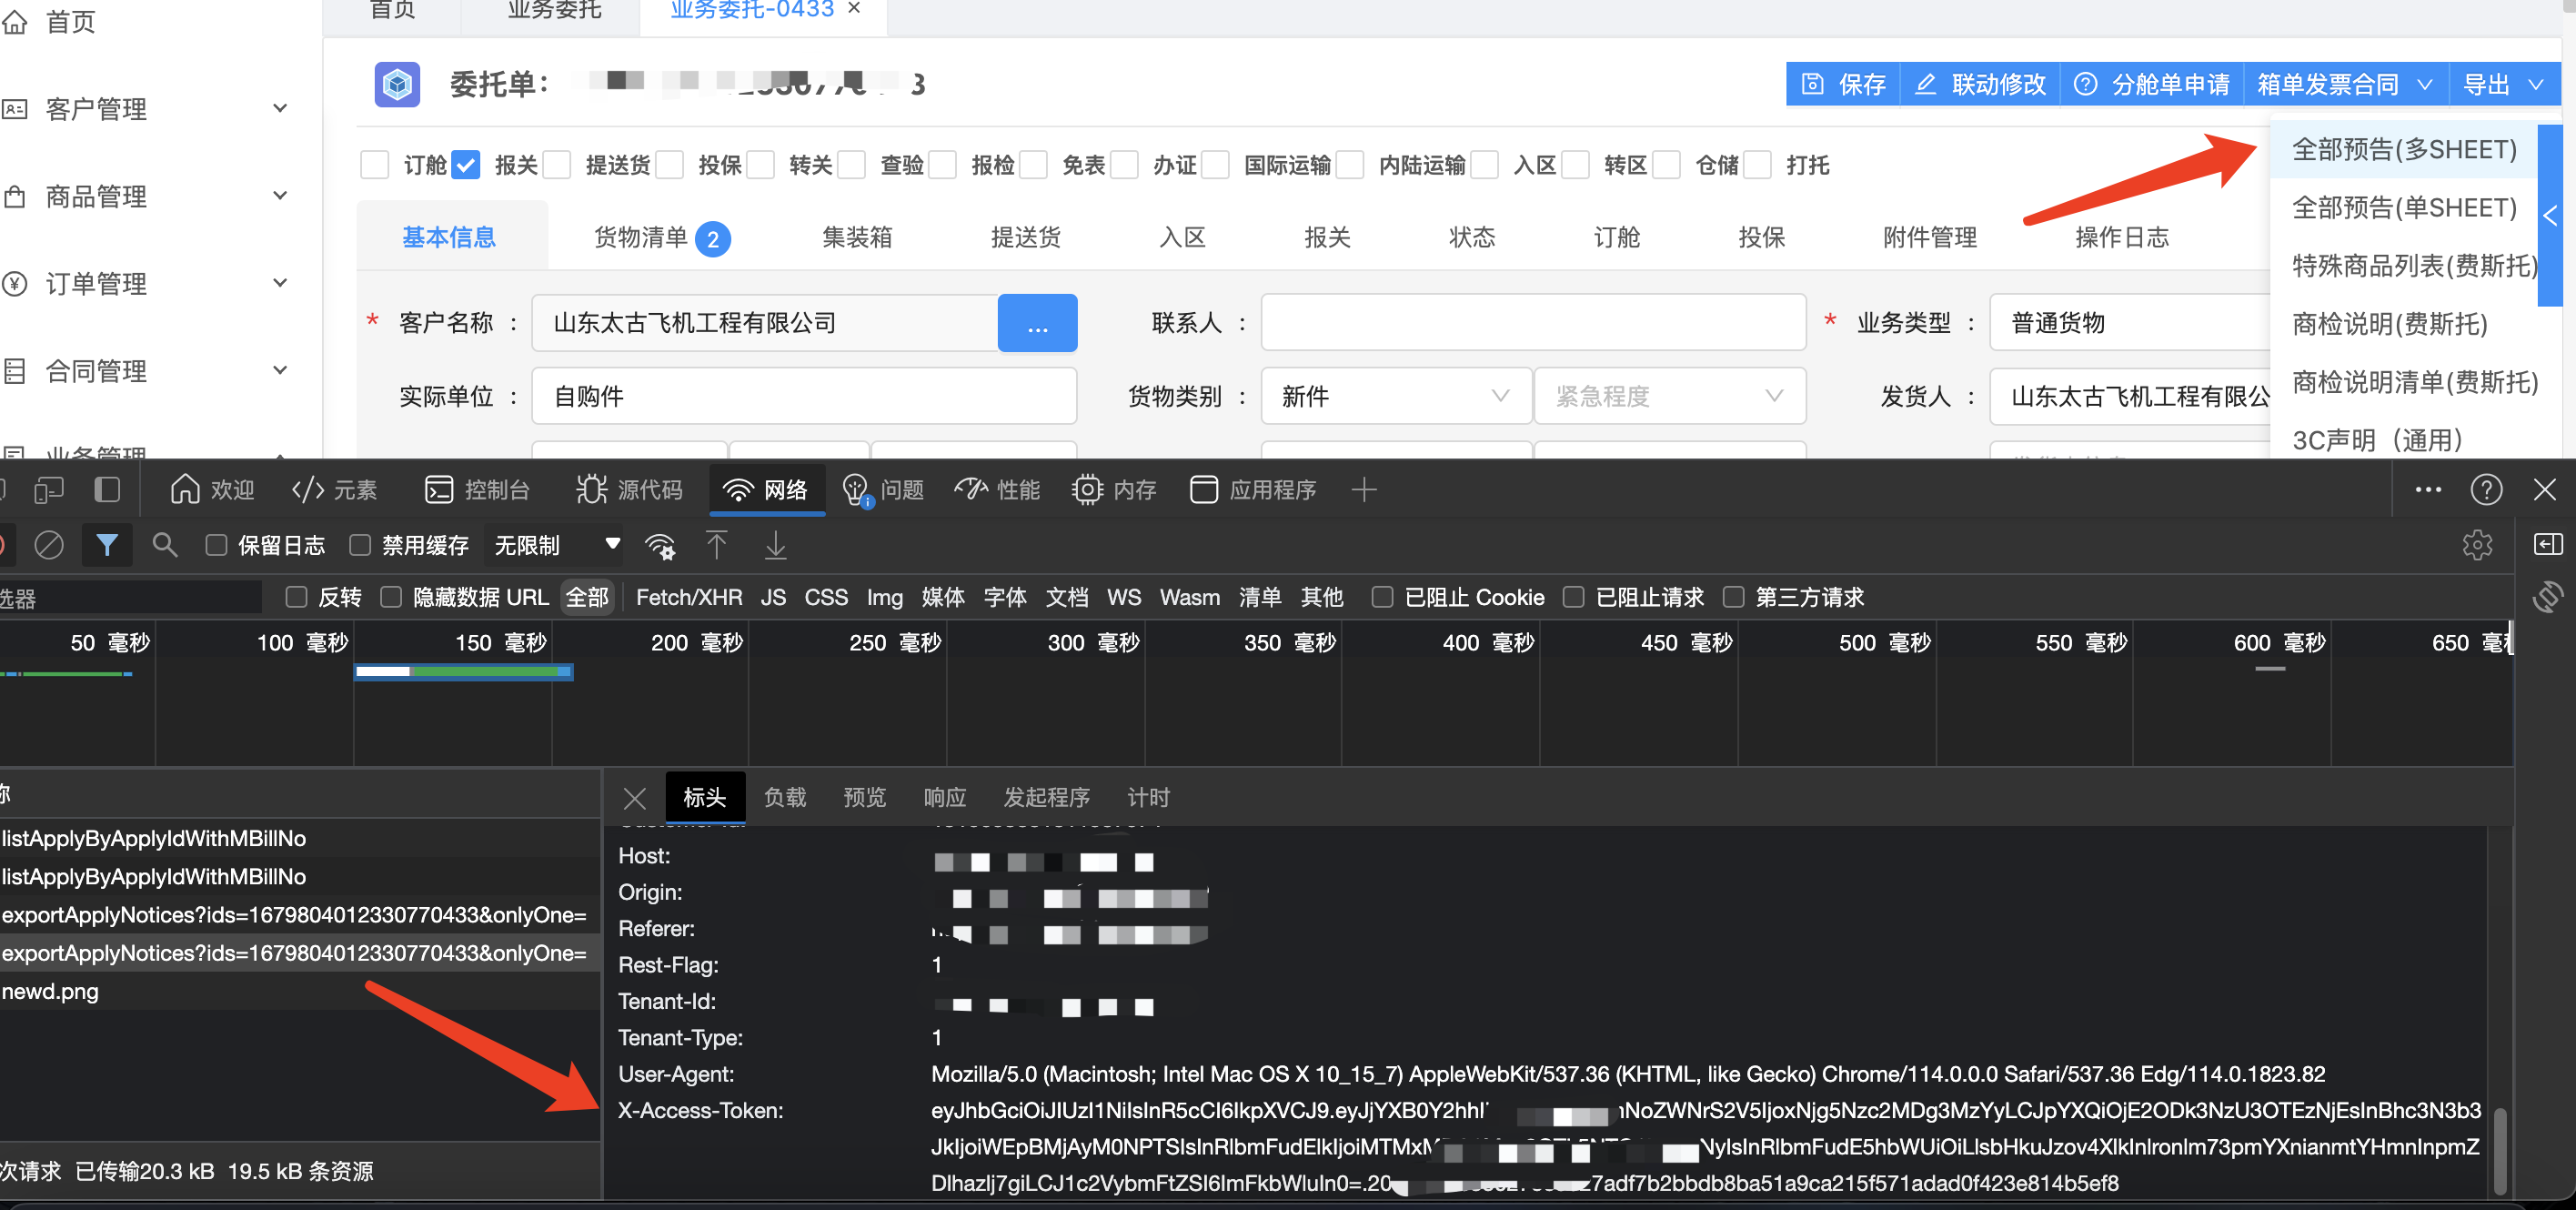
Task: Open network conditions wifi-gear icon
Action: [x=660, y=546]
